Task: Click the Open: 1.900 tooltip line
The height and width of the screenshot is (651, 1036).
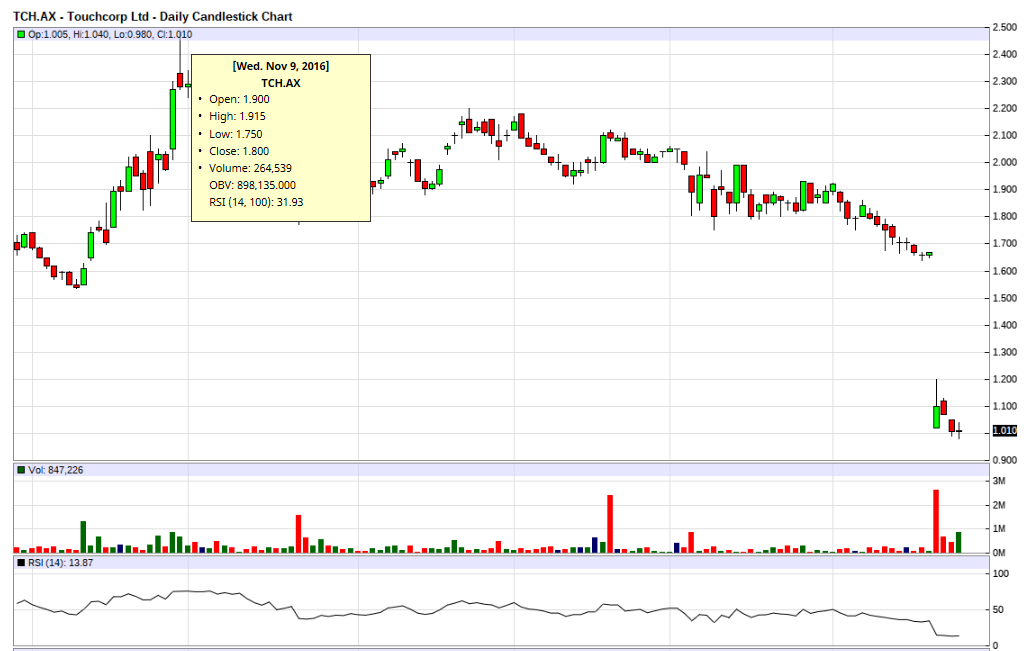Action: (x=239, y=99)
